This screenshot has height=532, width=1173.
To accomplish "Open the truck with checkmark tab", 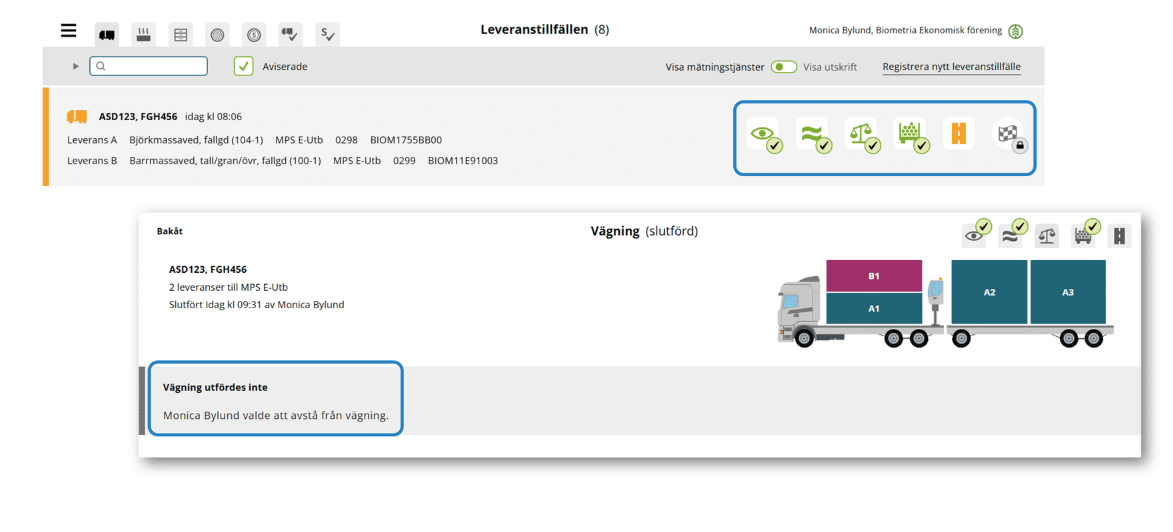I will pos(290,34).
